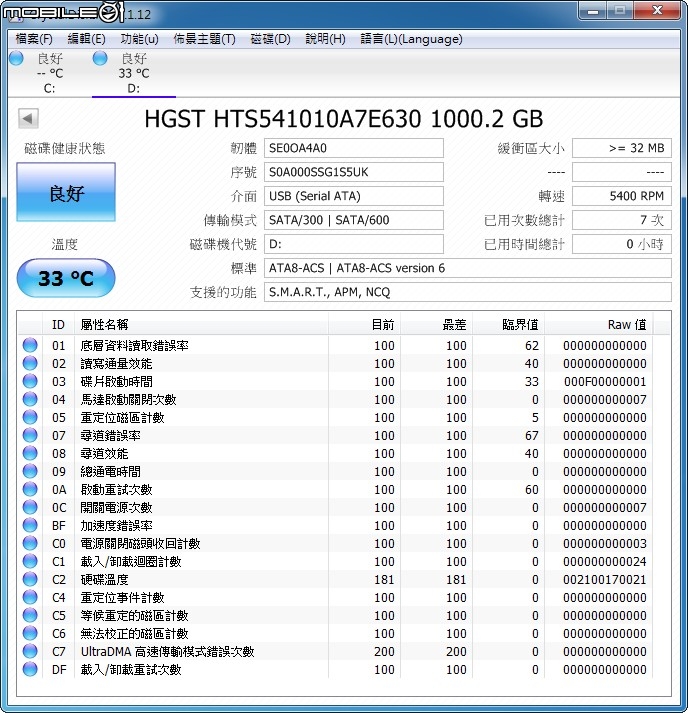This screenshot has height=713, width=688.
Task: Select the UltraDMA 高速傳輸模式錯誤次數 attribute name
Action: (167, 652)
